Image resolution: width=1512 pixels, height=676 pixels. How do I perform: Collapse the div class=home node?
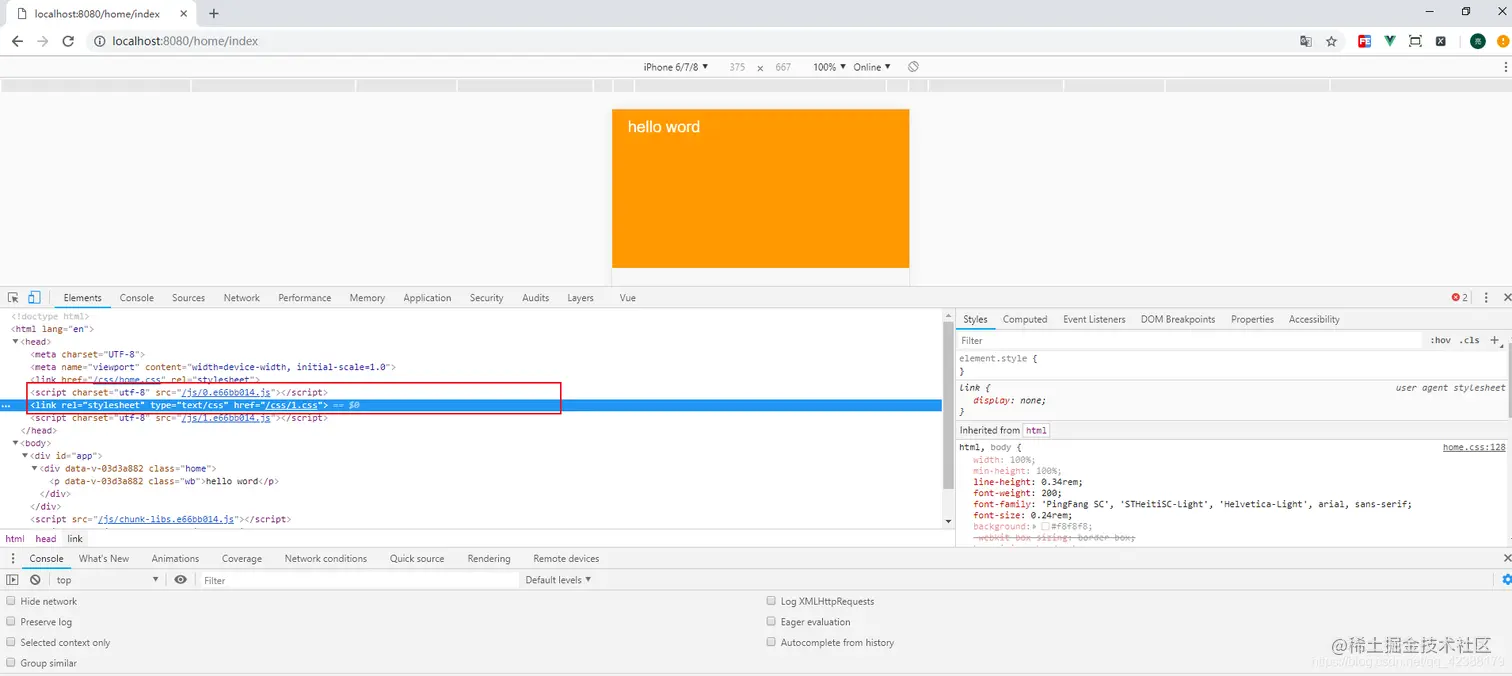tap(35, 468)
